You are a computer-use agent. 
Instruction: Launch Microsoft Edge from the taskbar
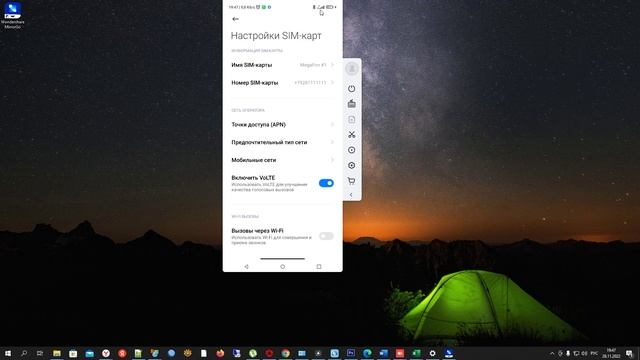coord(367,353)
